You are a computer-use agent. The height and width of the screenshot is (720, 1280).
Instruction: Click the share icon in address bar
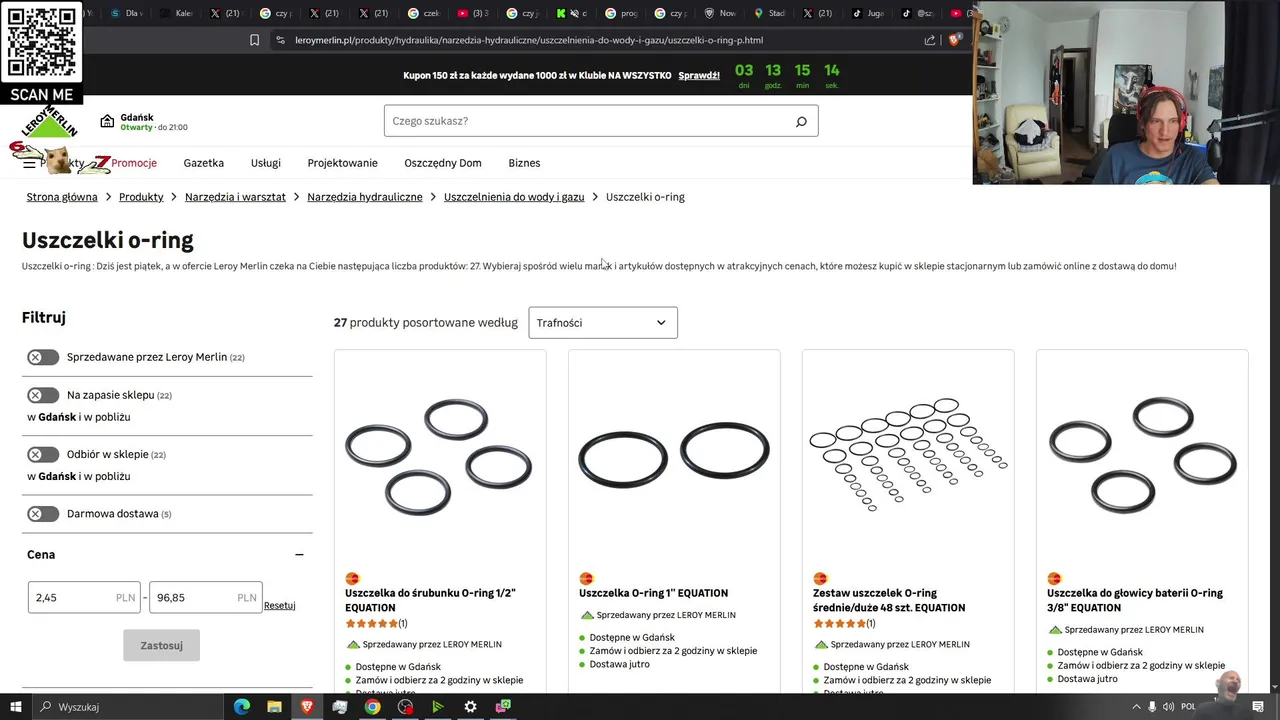point(930,40)
